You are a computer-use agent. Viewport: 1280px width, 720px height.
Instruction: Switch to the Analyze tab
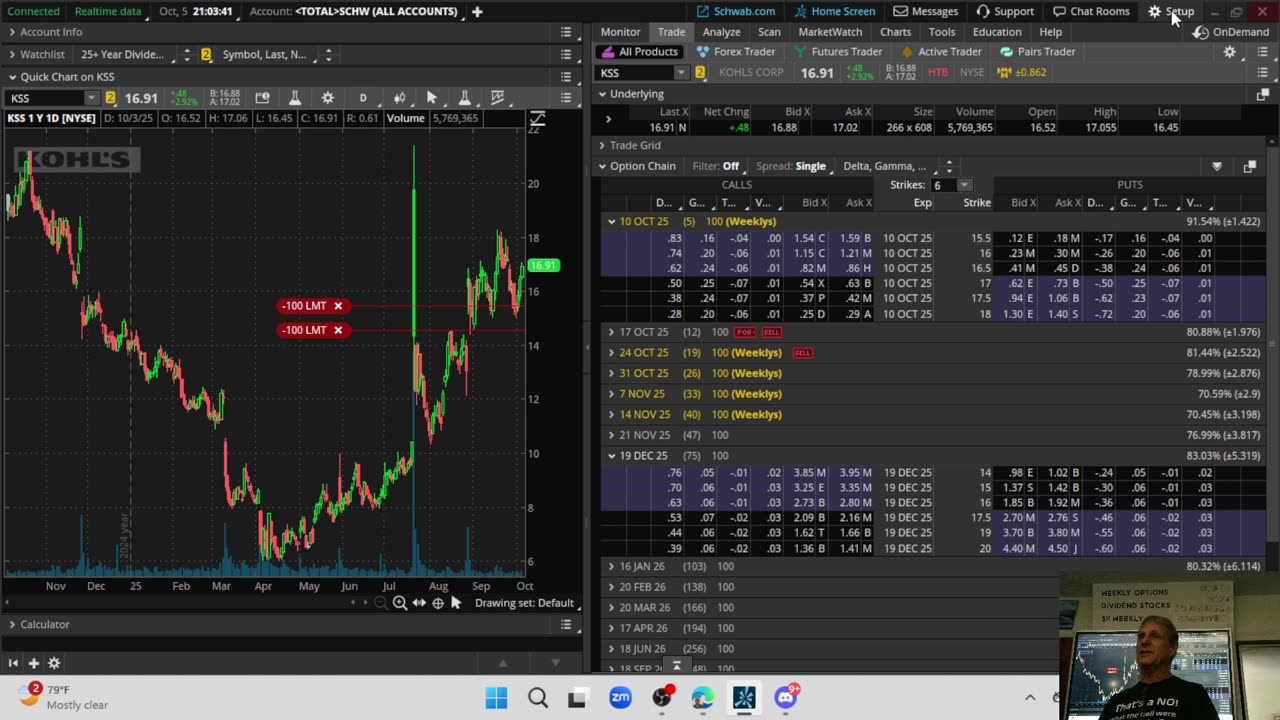[x=721, y=32]
